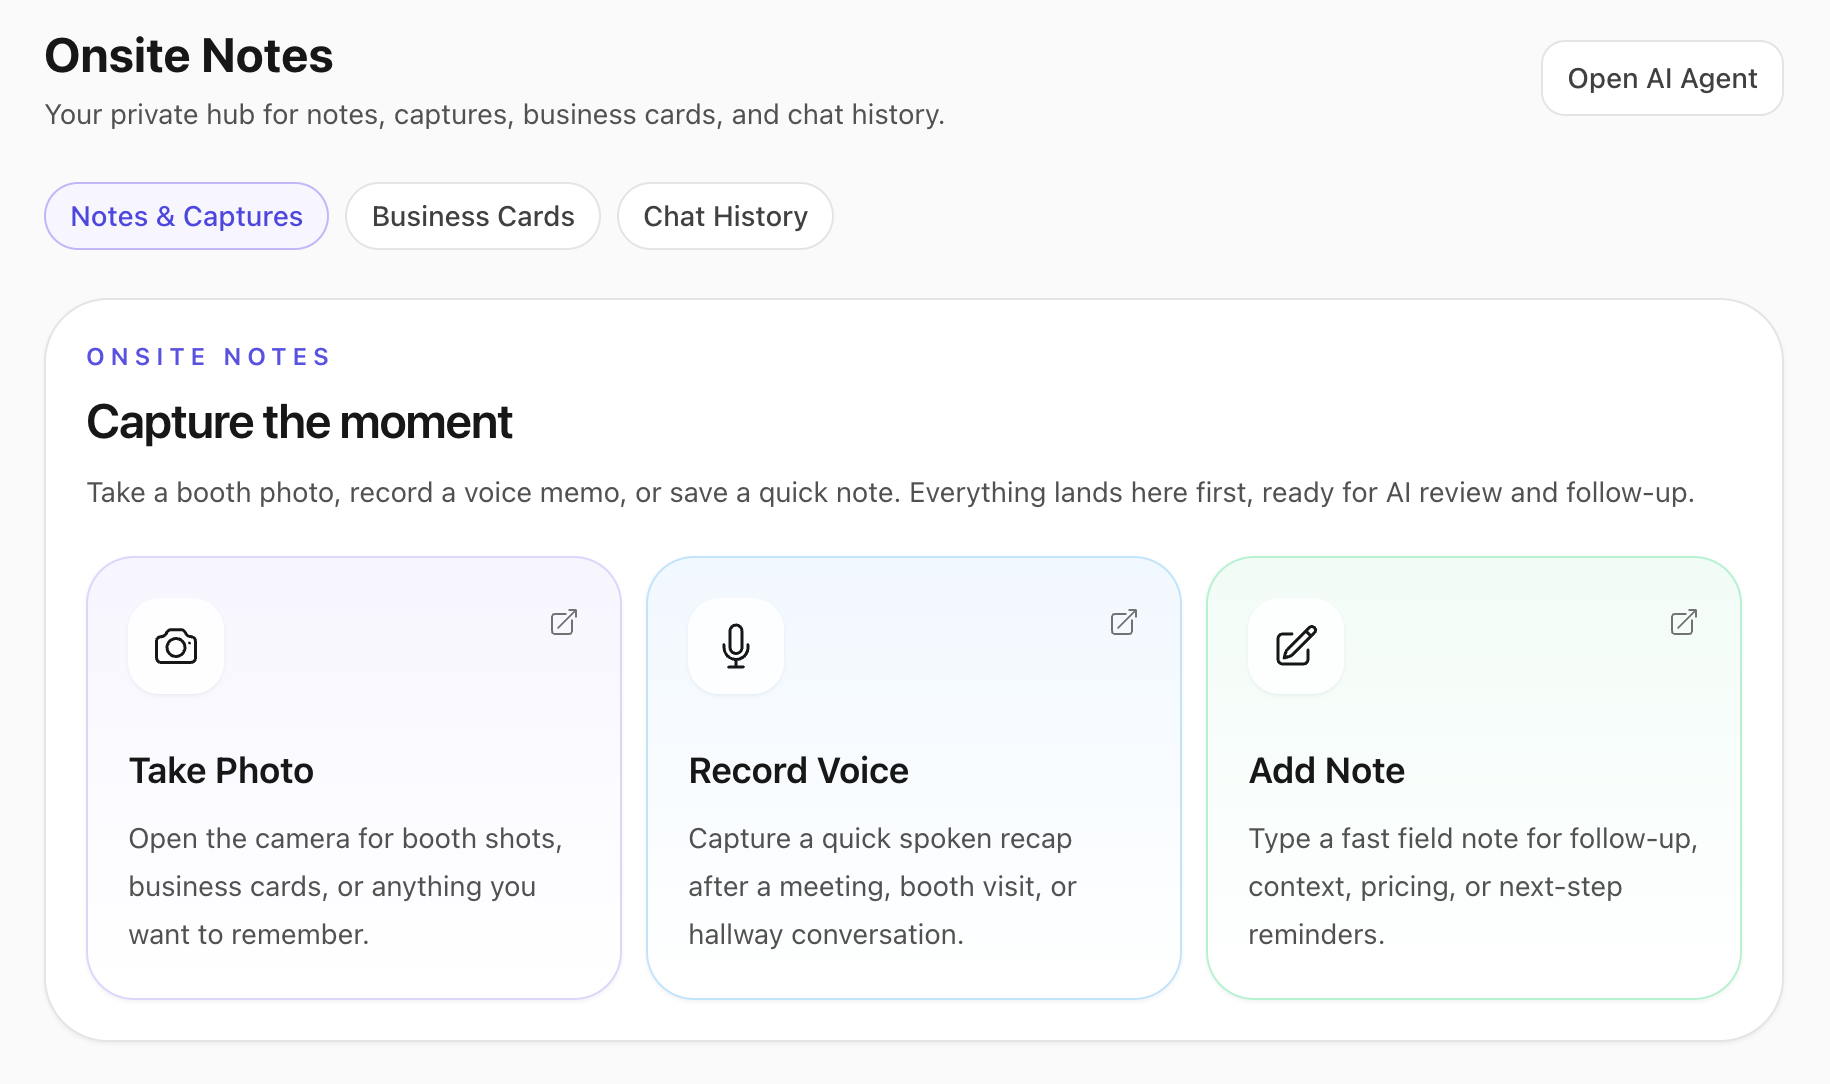Viewport: 1830px width, 1084px height.
Task: Select the Notes & Captures filter
Action: 186,216
